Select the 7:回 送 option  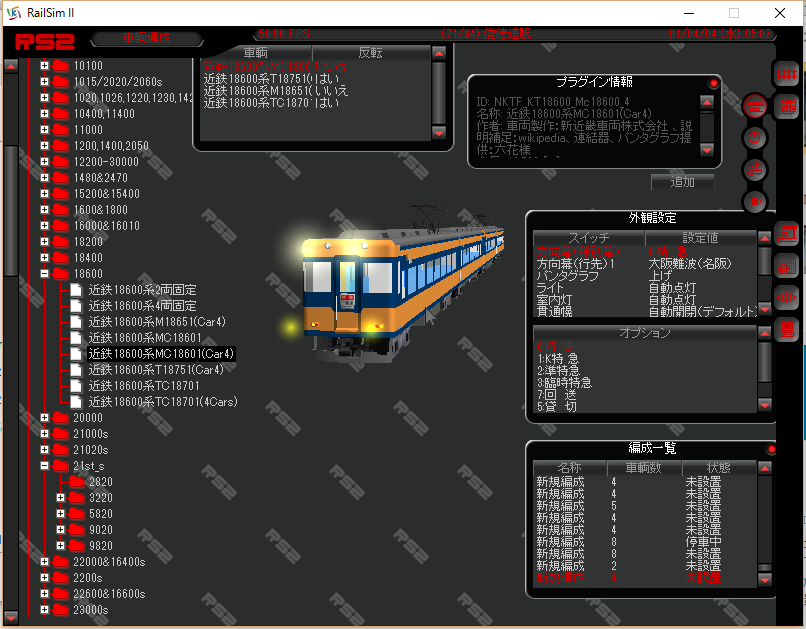[x=557, y=395]
